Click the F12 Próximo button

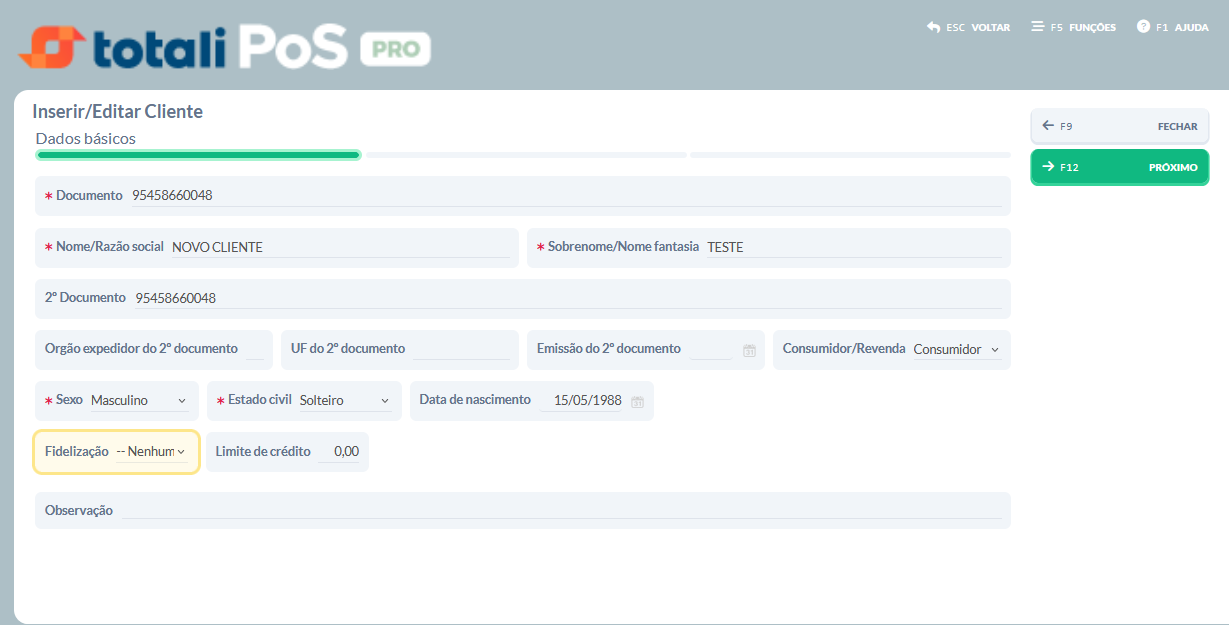(x=1120, y=167)
